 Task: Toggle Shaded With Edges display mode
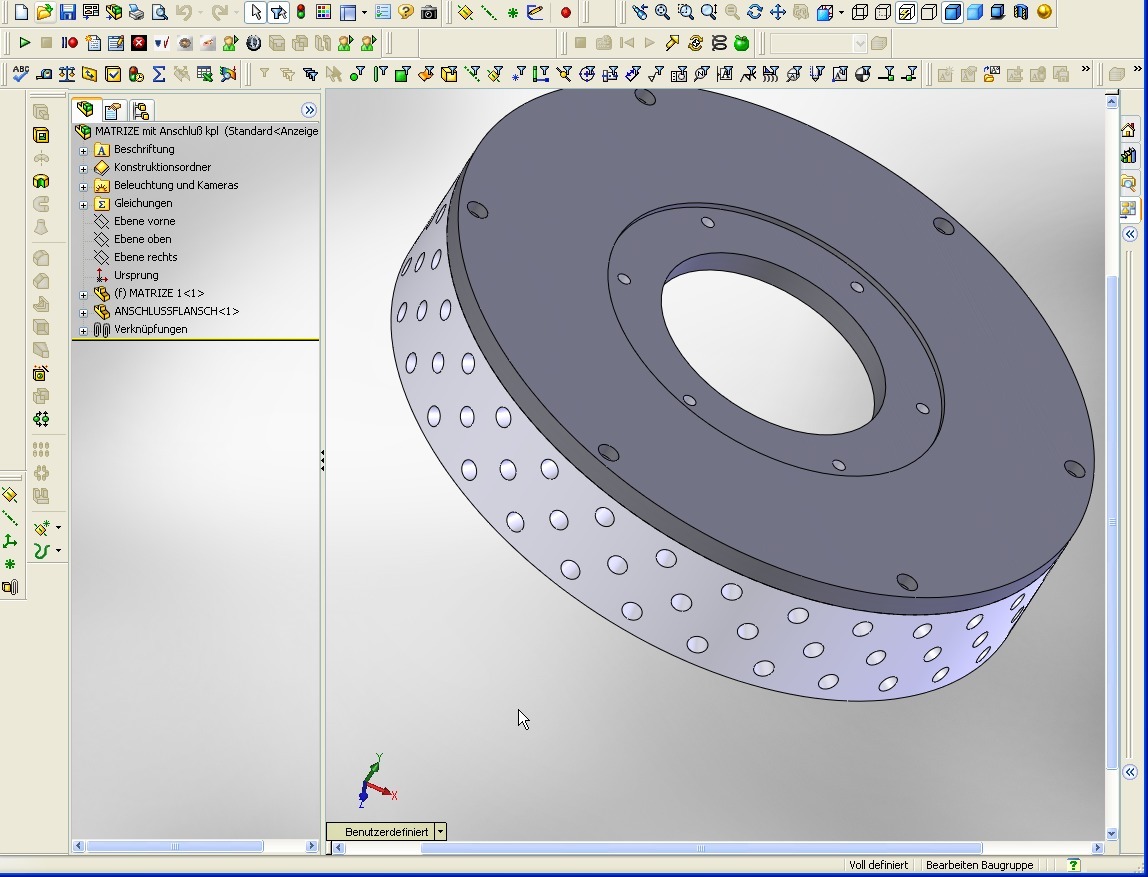tap(952, 13)
